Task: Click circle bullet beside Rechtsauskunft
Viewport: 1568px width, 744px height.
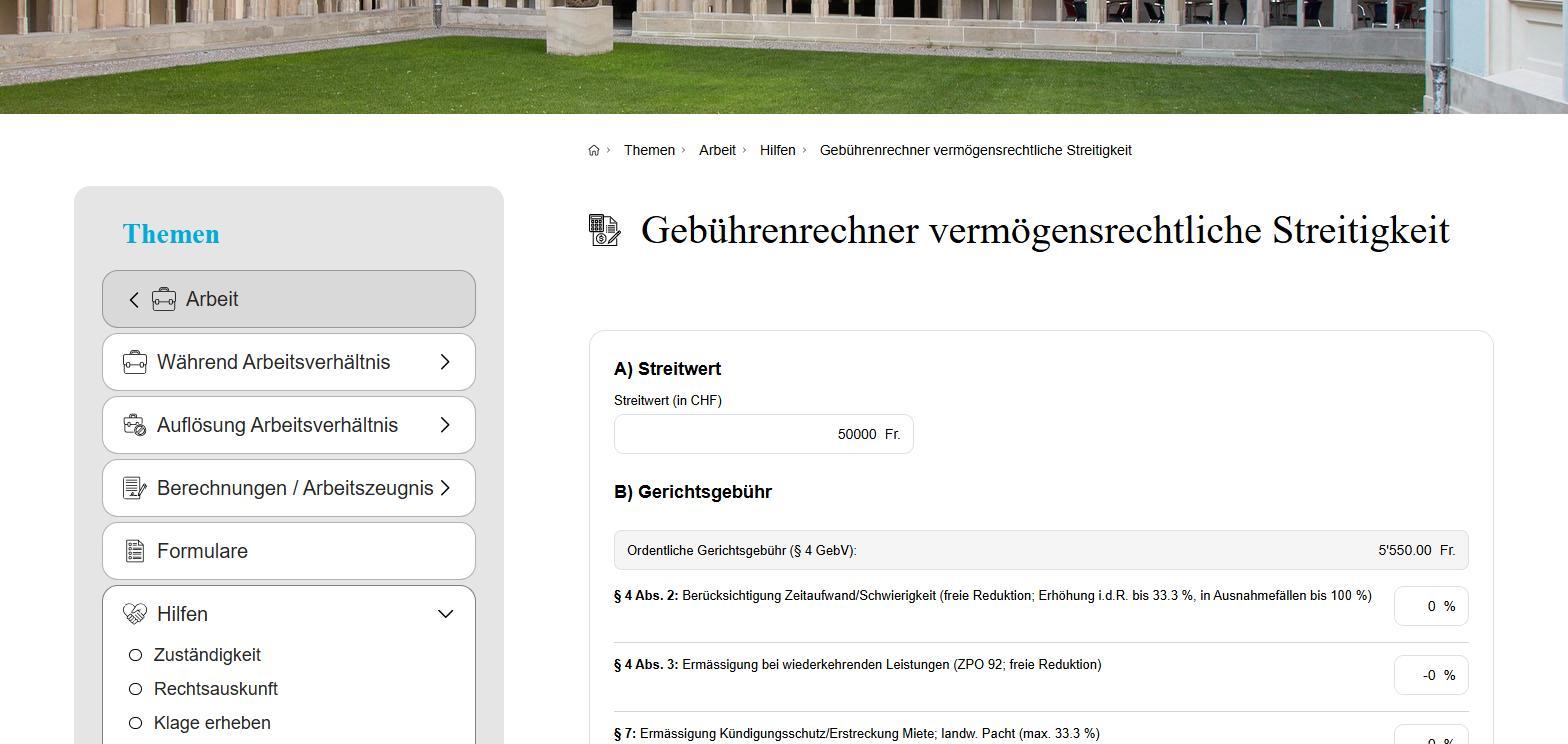Action: tap(136, 689)
